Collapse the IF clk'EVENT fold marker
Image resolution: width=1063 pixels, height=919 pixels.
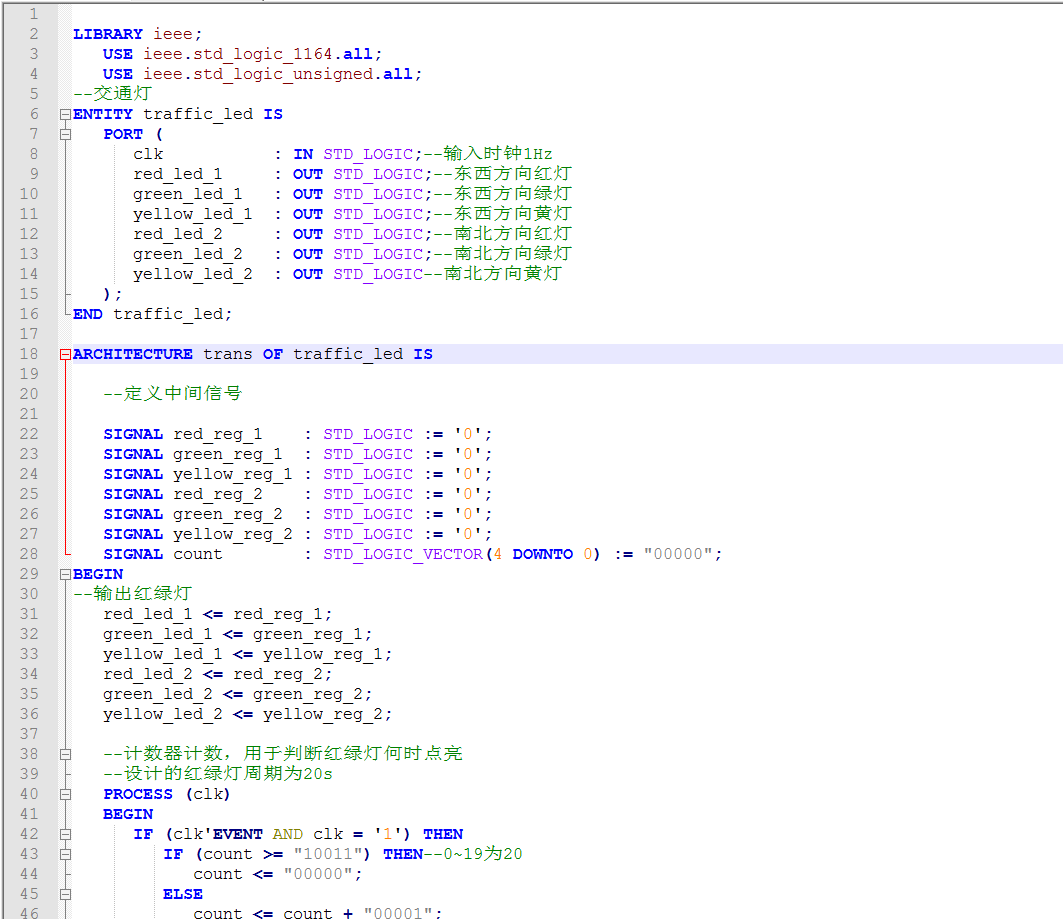pos(66,834)
